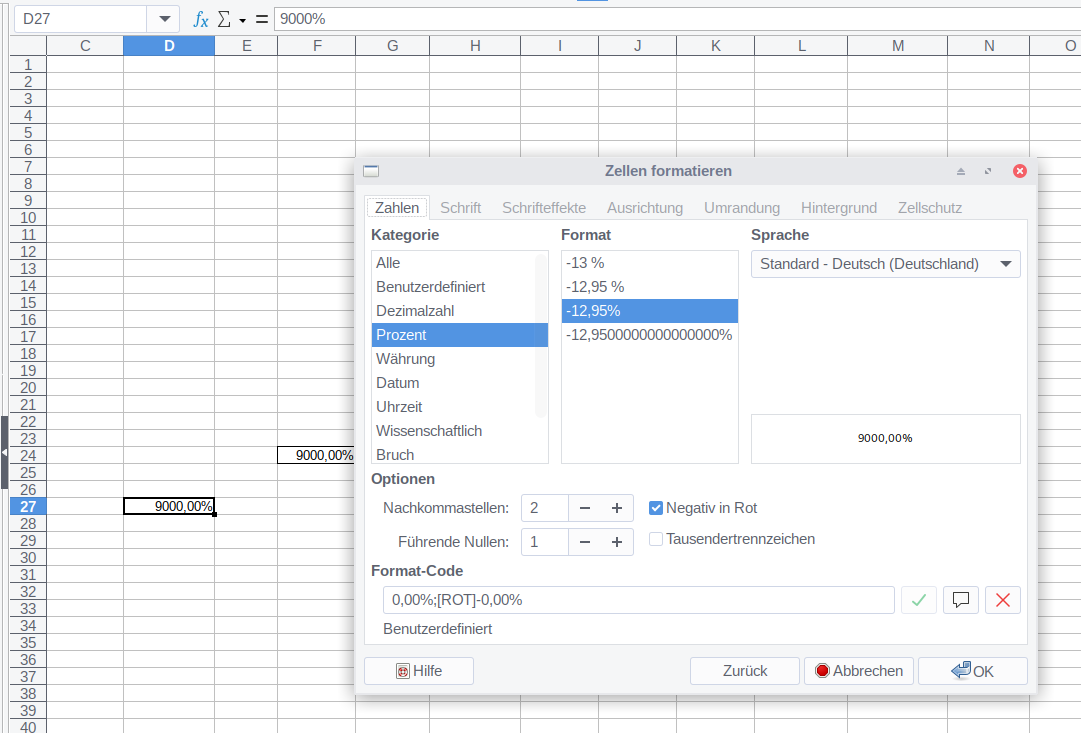Open the Sum function dropdown arrow
The image size is (1081, 733).
click(x=243, y=20)
